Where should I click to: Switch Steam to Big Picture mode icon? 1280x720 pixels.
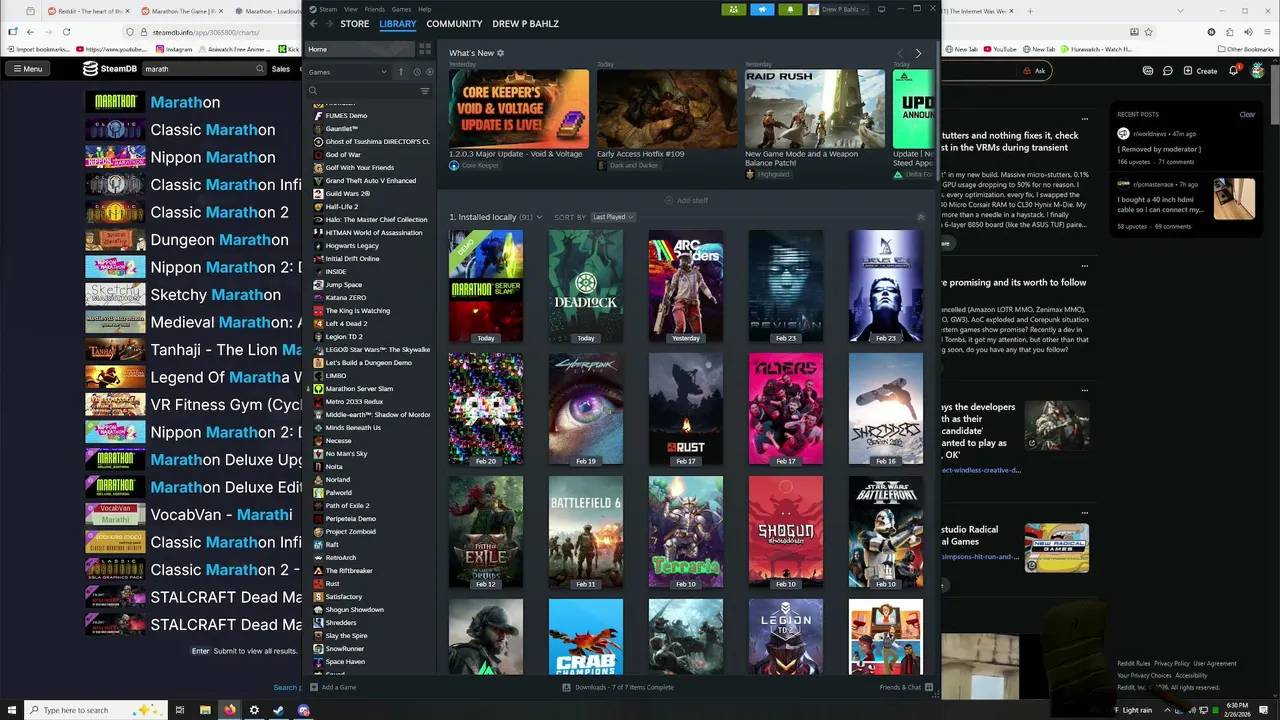point(881,9)
